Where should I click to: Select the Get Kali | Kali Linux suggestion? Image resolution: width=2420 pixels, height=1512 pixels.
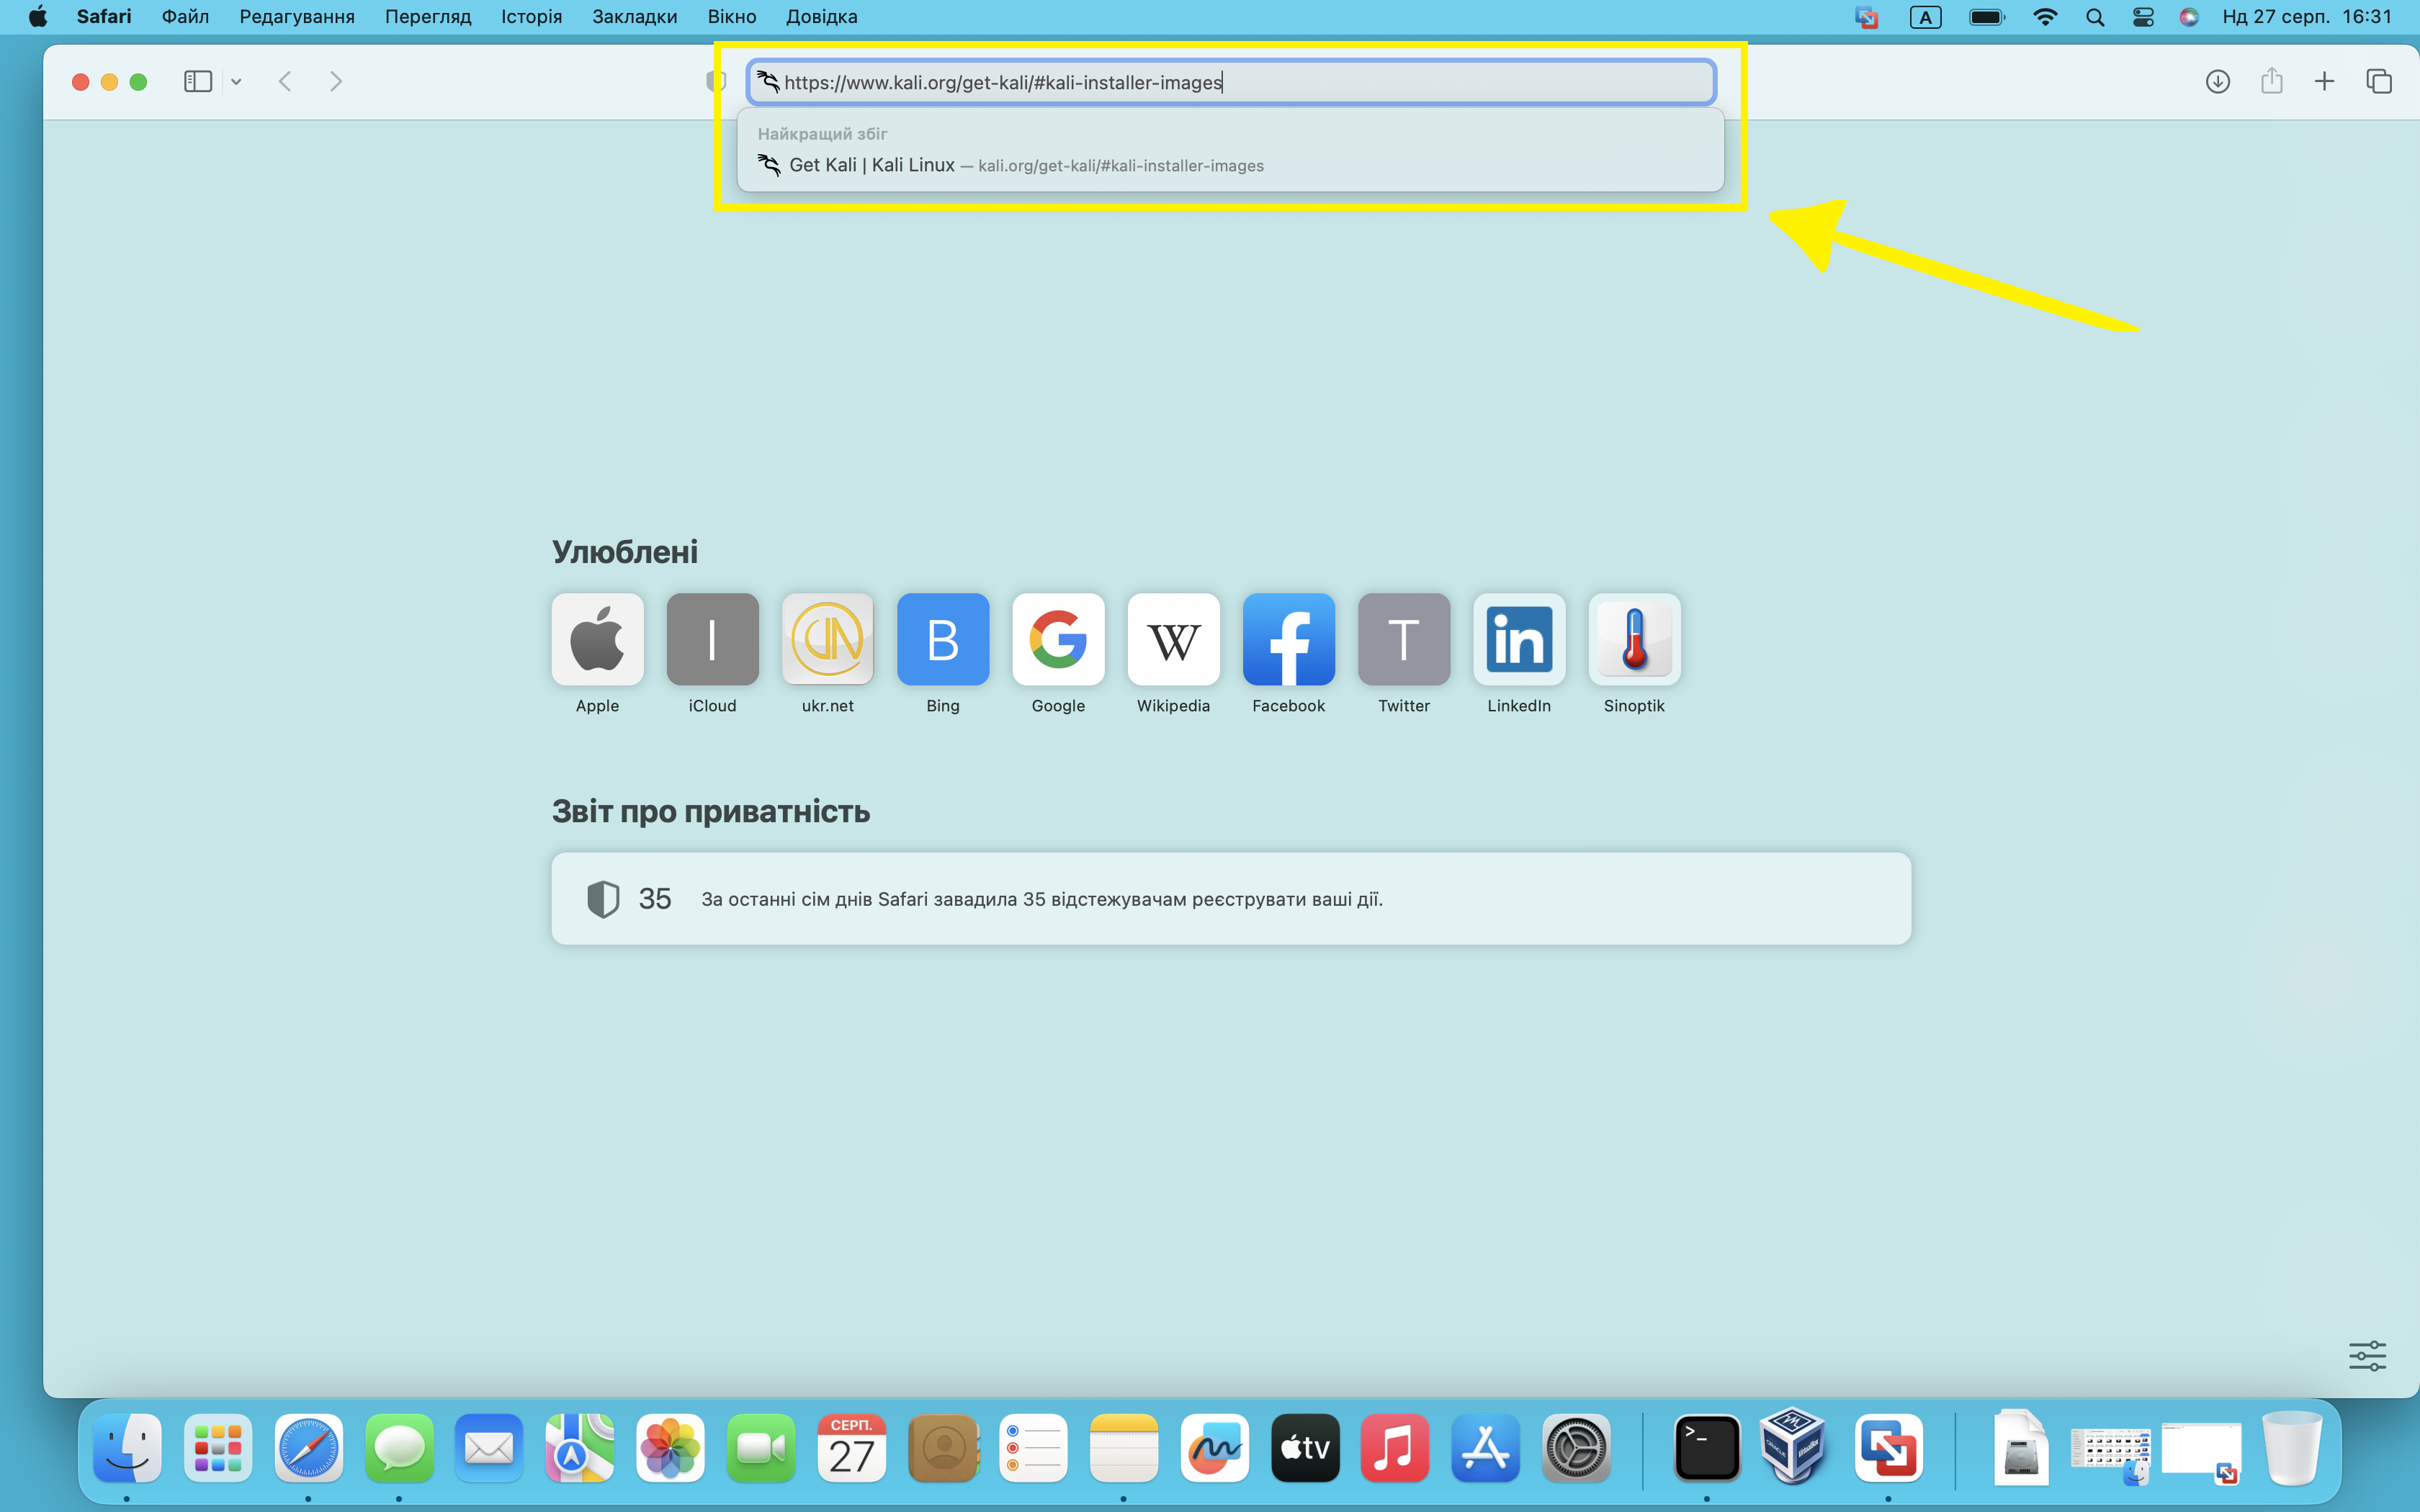pyautogui.click(x=1230, y=165)
